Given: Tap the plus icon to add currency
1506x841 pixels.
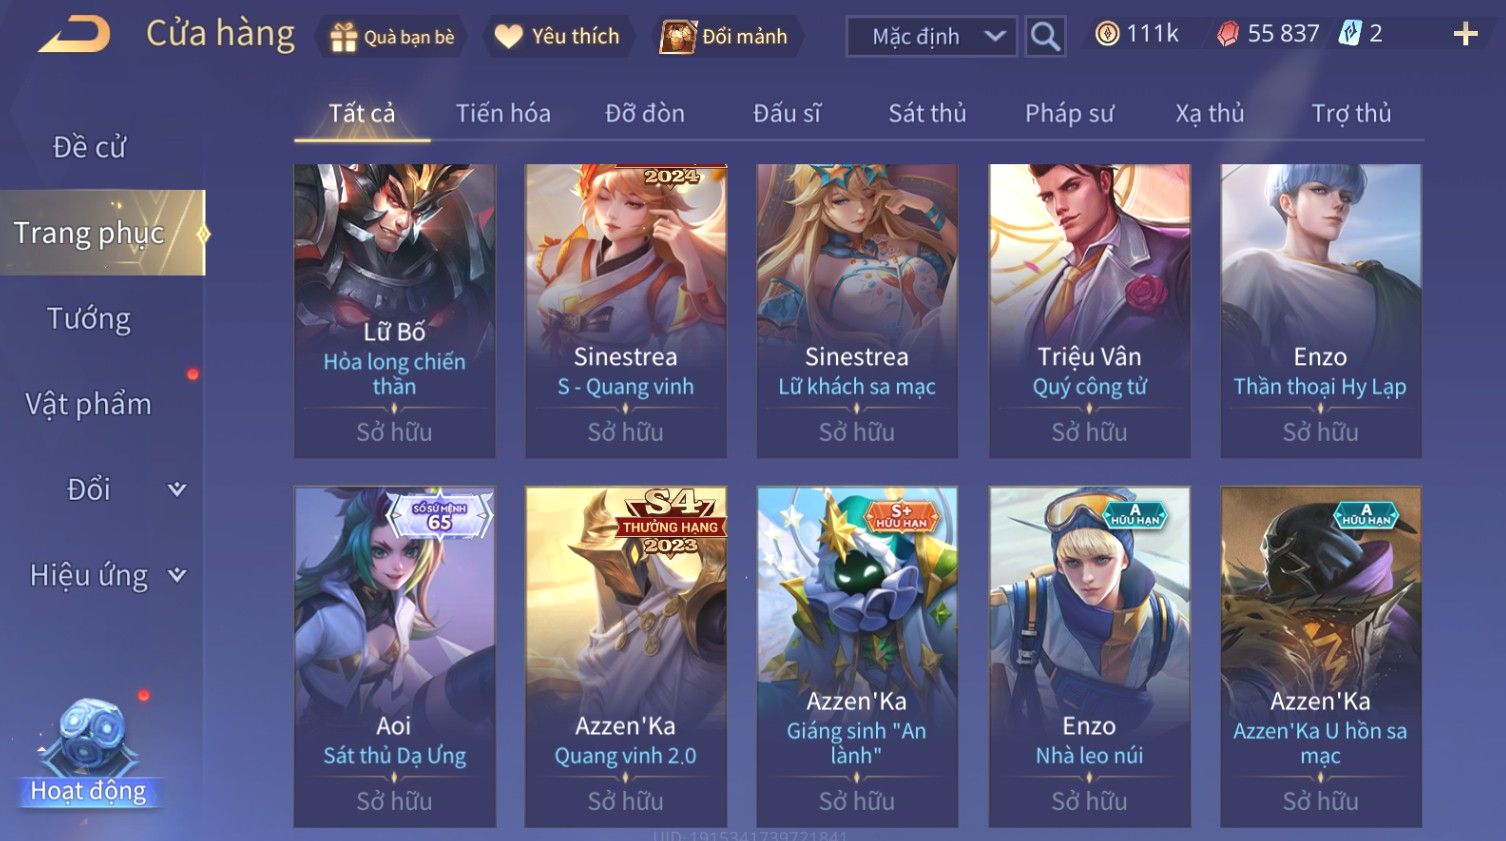Looking at the screenshot, I should [1465, 35].
